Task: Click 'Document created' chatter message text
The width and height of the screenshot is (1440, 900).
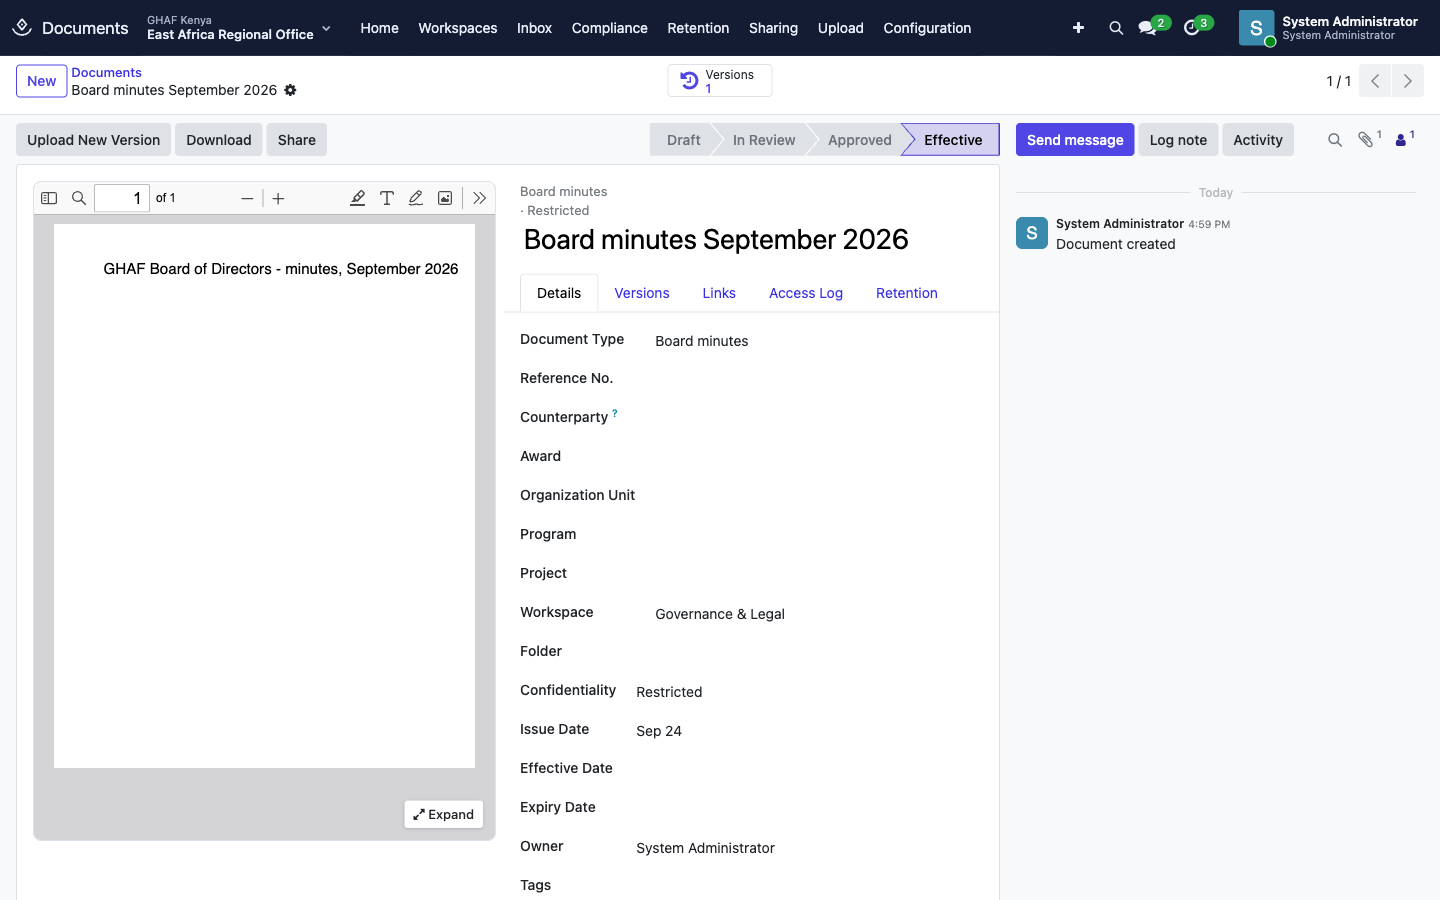Action: pyautogui.click(x=1116, y=244)
